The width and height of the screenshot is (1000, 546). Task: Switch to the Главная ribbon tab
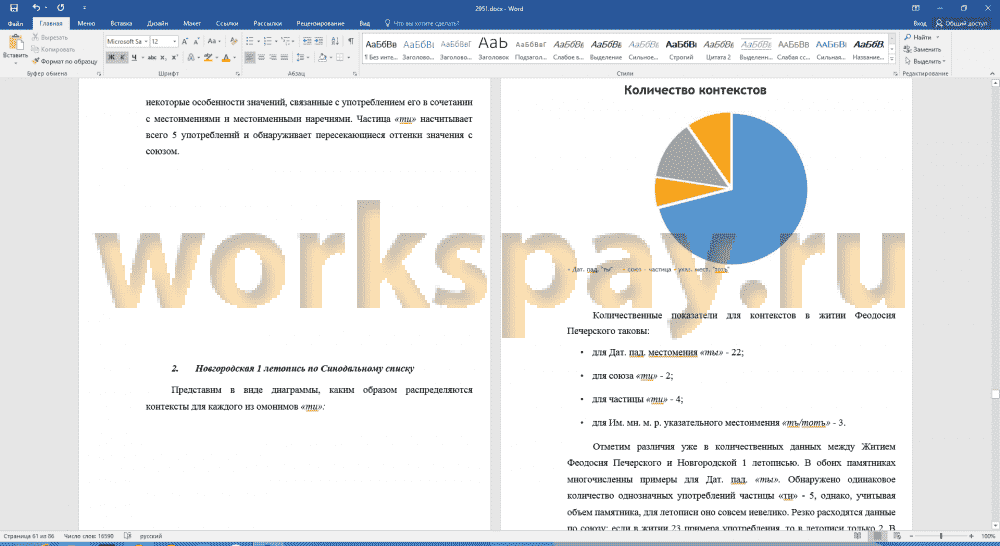pos(51,24)
